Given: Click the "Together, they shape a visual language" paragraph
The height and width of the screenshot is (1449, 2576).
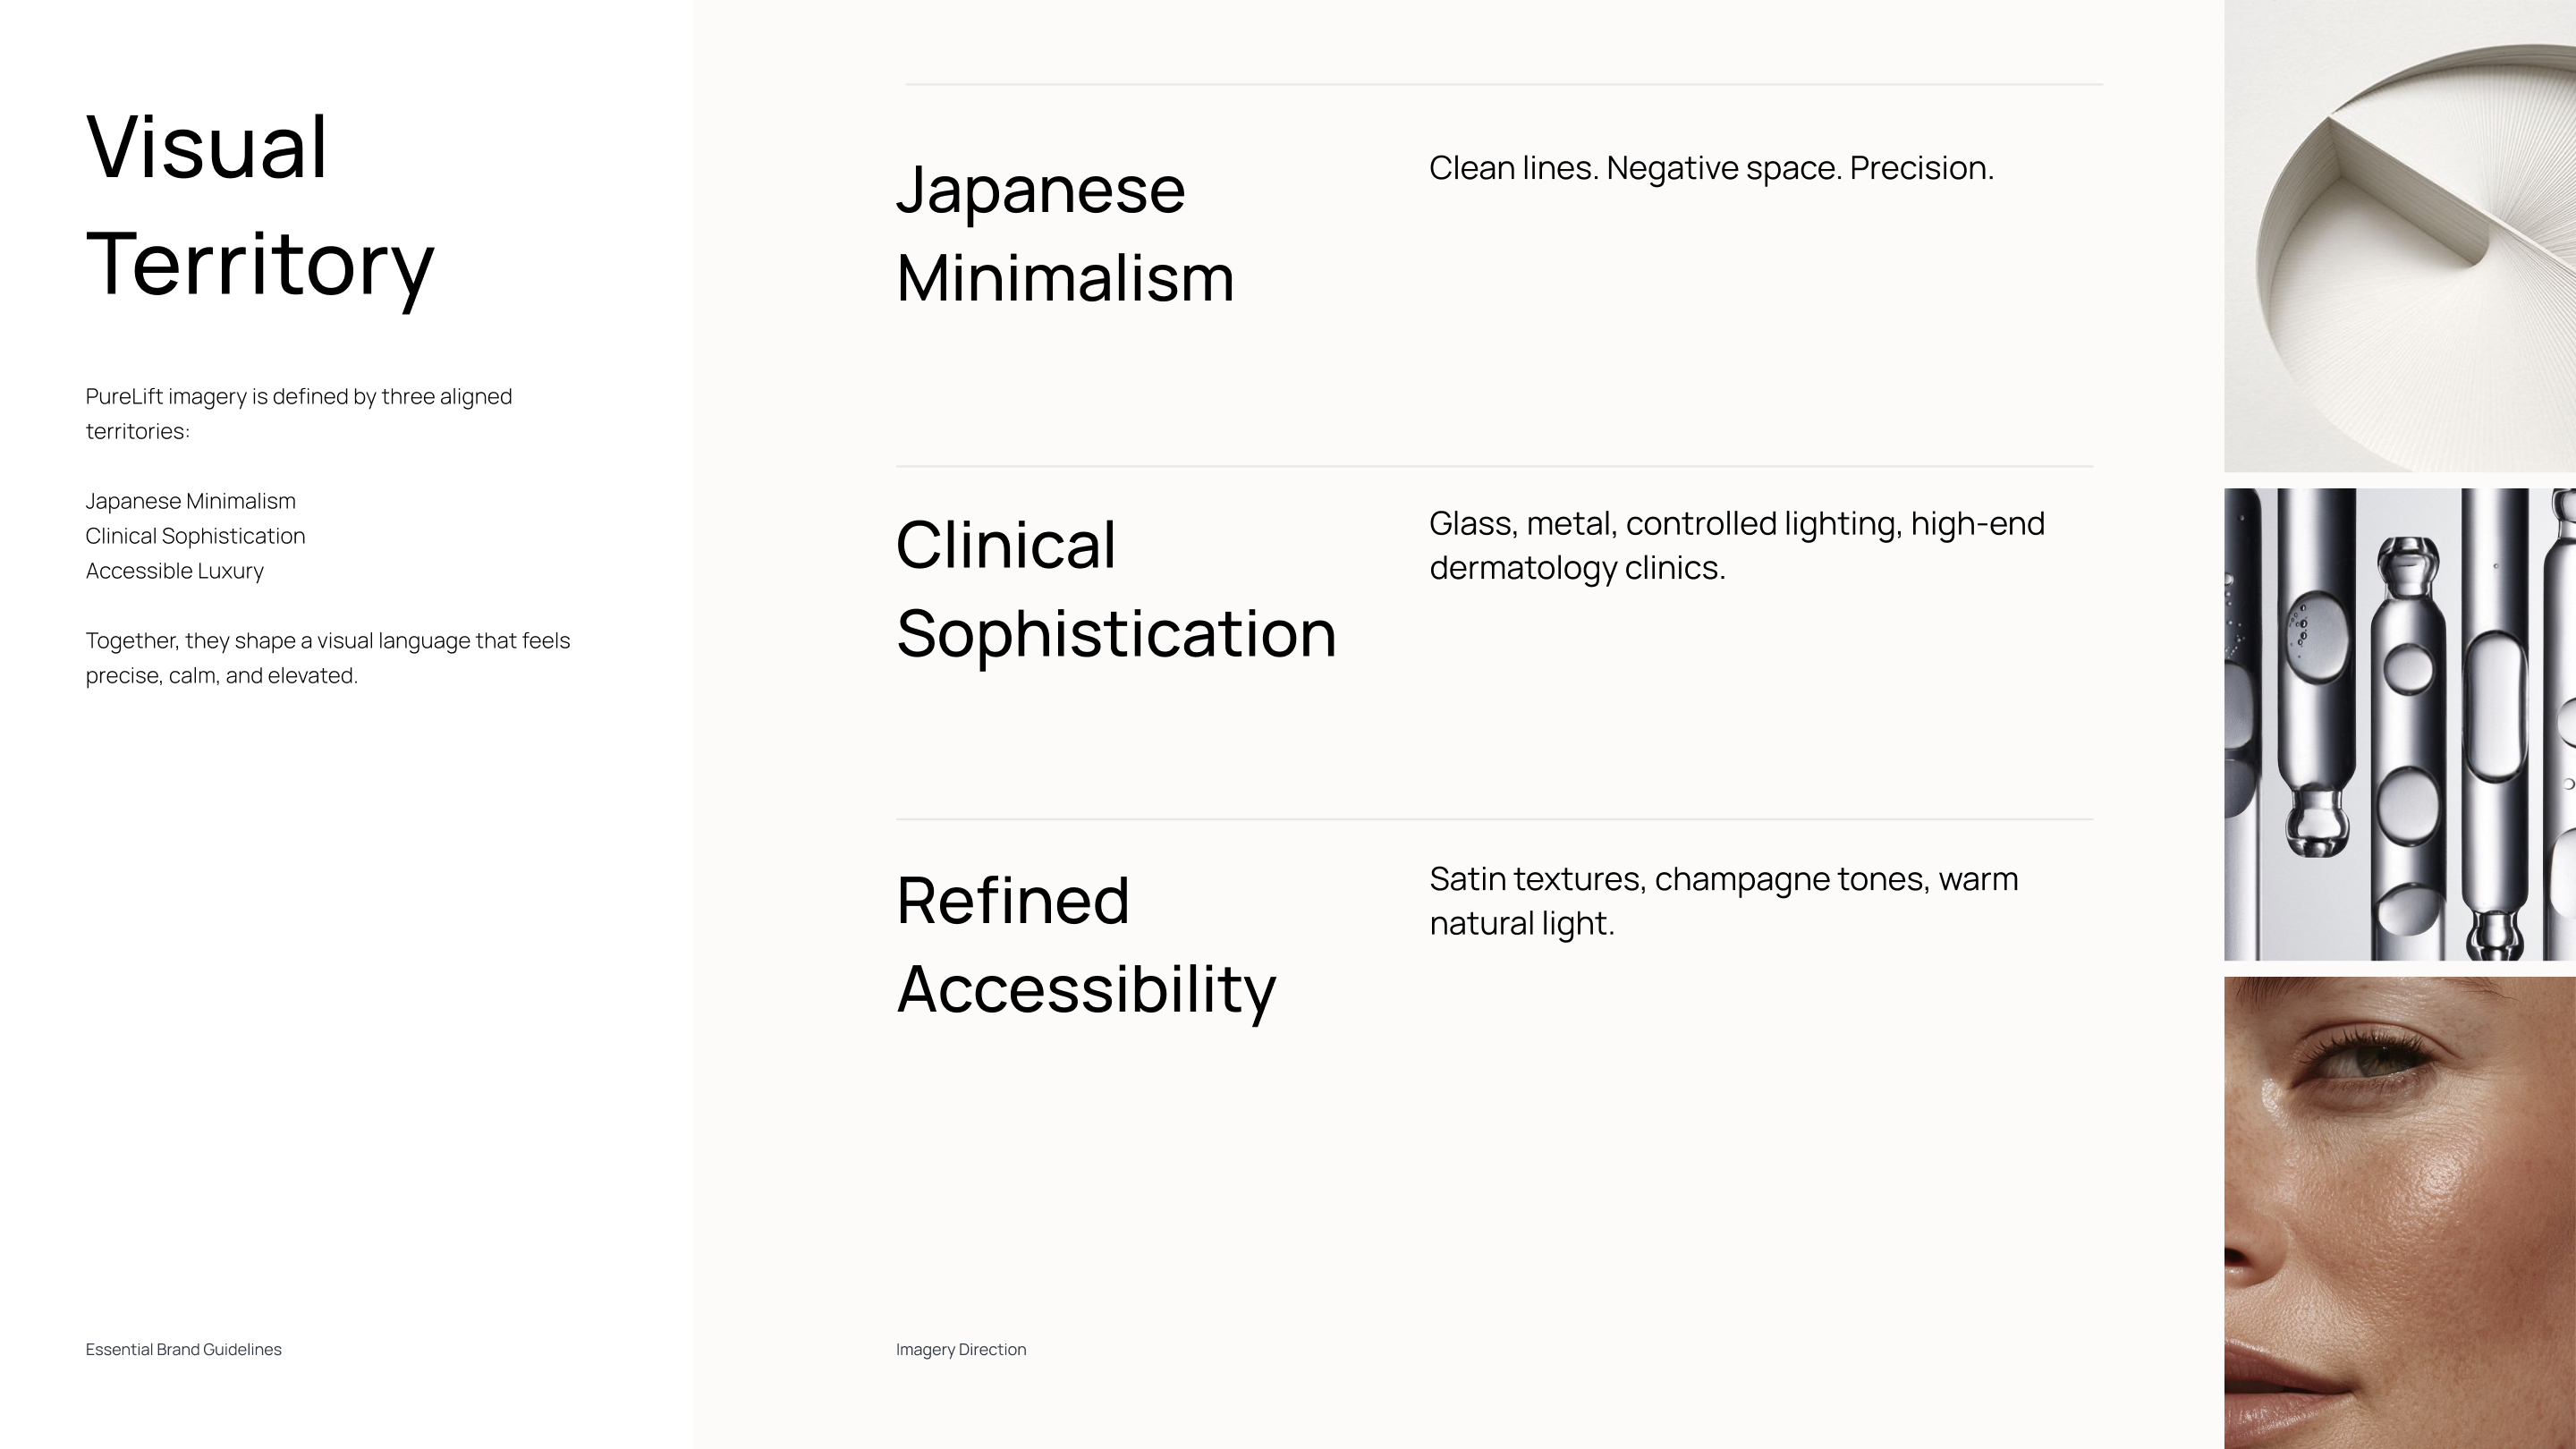Looking at the screenshot, I should (x=327, y=658).
